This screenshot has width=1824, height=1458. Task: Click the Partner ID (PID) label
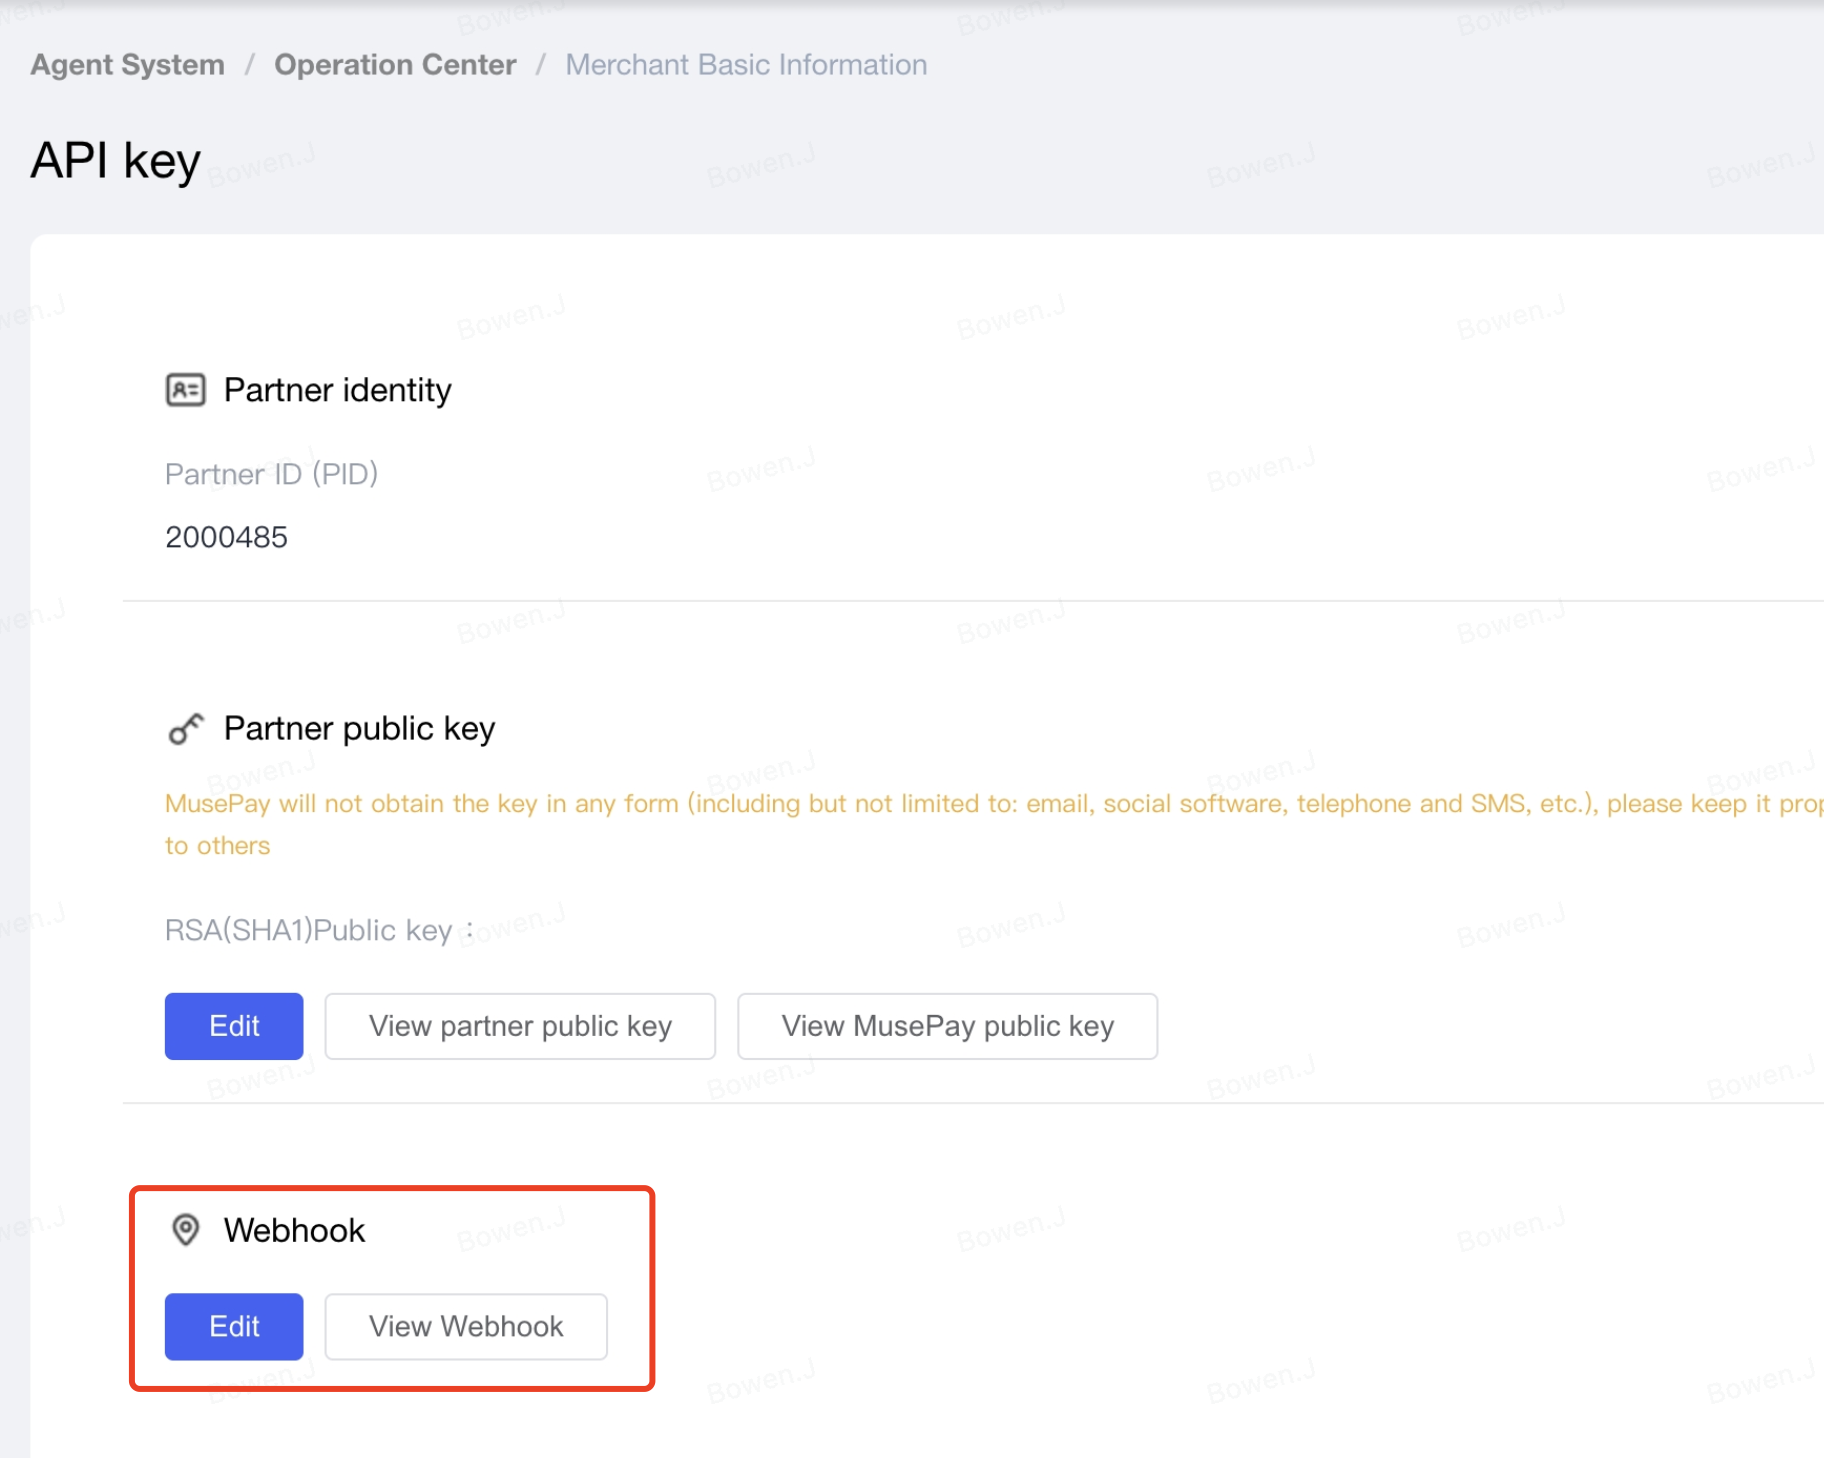coord(271,474)
